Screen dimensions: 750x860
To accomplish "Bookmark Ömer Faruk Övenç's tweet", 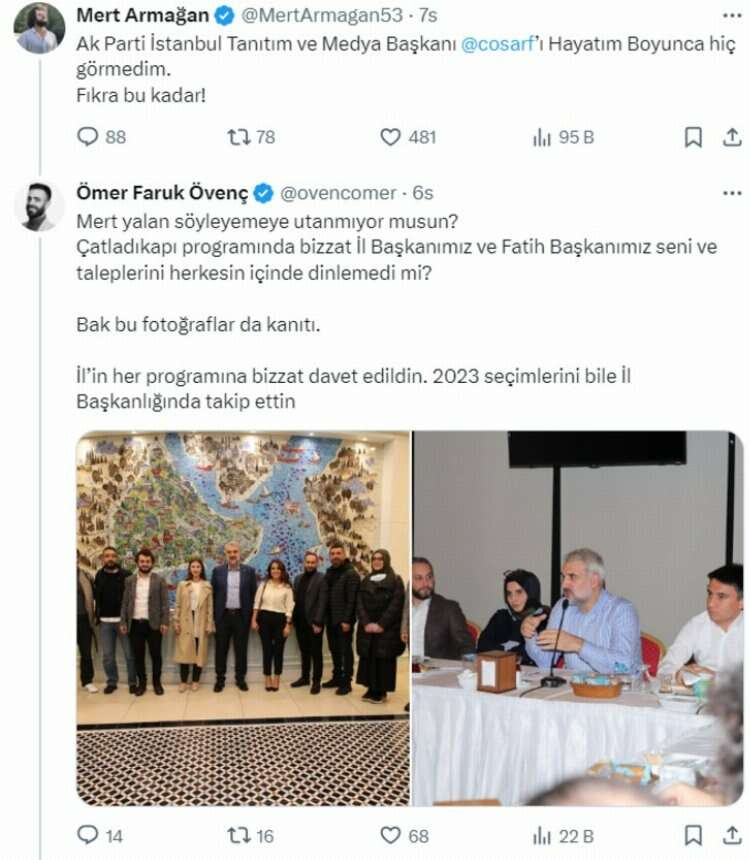I will pos(693,834).
